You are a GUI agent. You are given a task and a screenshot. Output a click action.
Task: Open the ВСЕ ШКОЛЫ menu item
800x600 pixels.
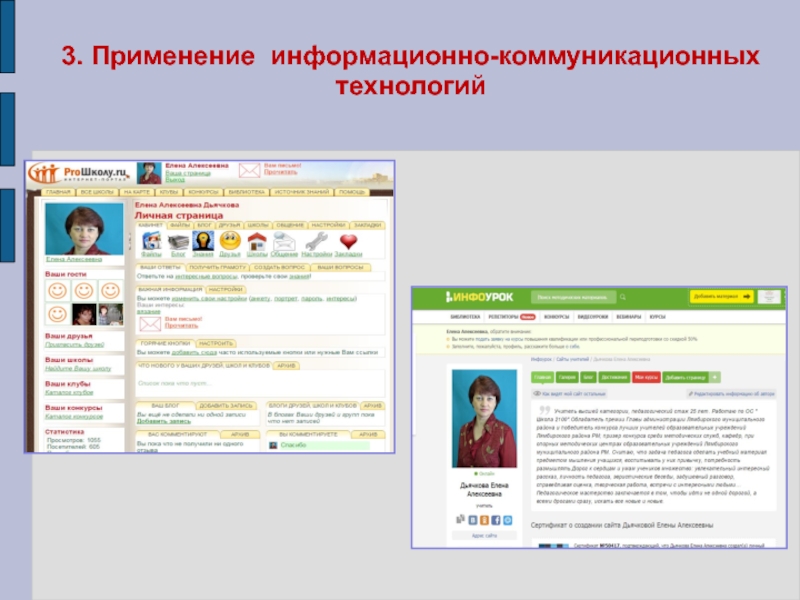pos(97,192)
